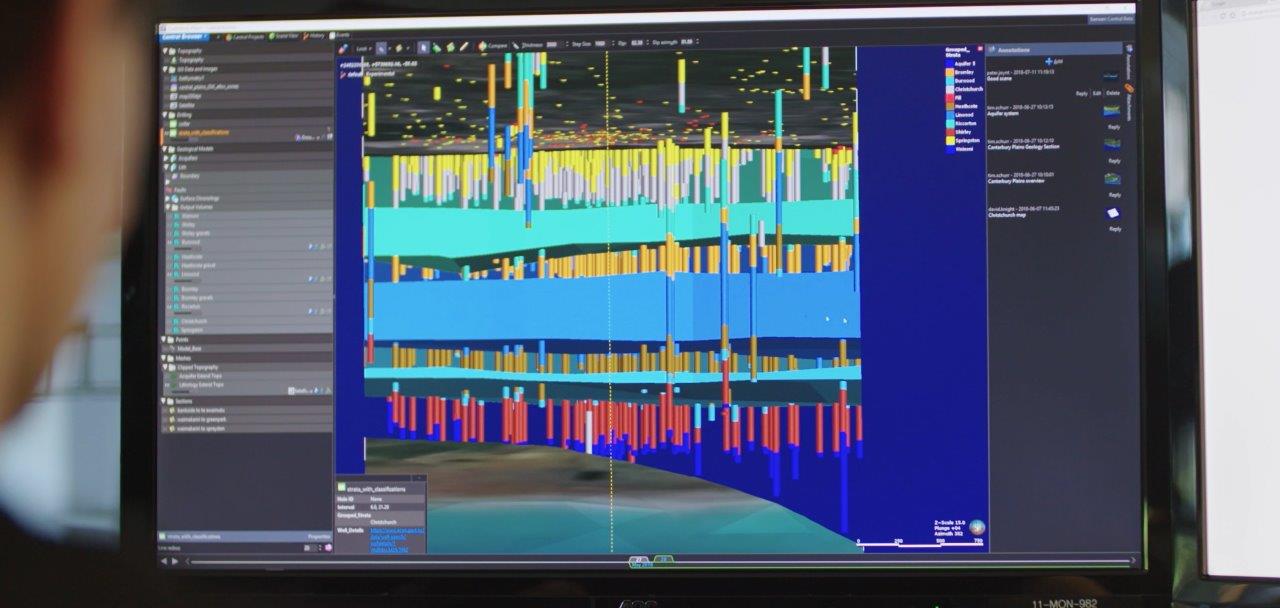Image resolution: width=1280 pixels, height=608 pixels.
Task: Click the Annotations side tab icon
Action: [1128, 63]
